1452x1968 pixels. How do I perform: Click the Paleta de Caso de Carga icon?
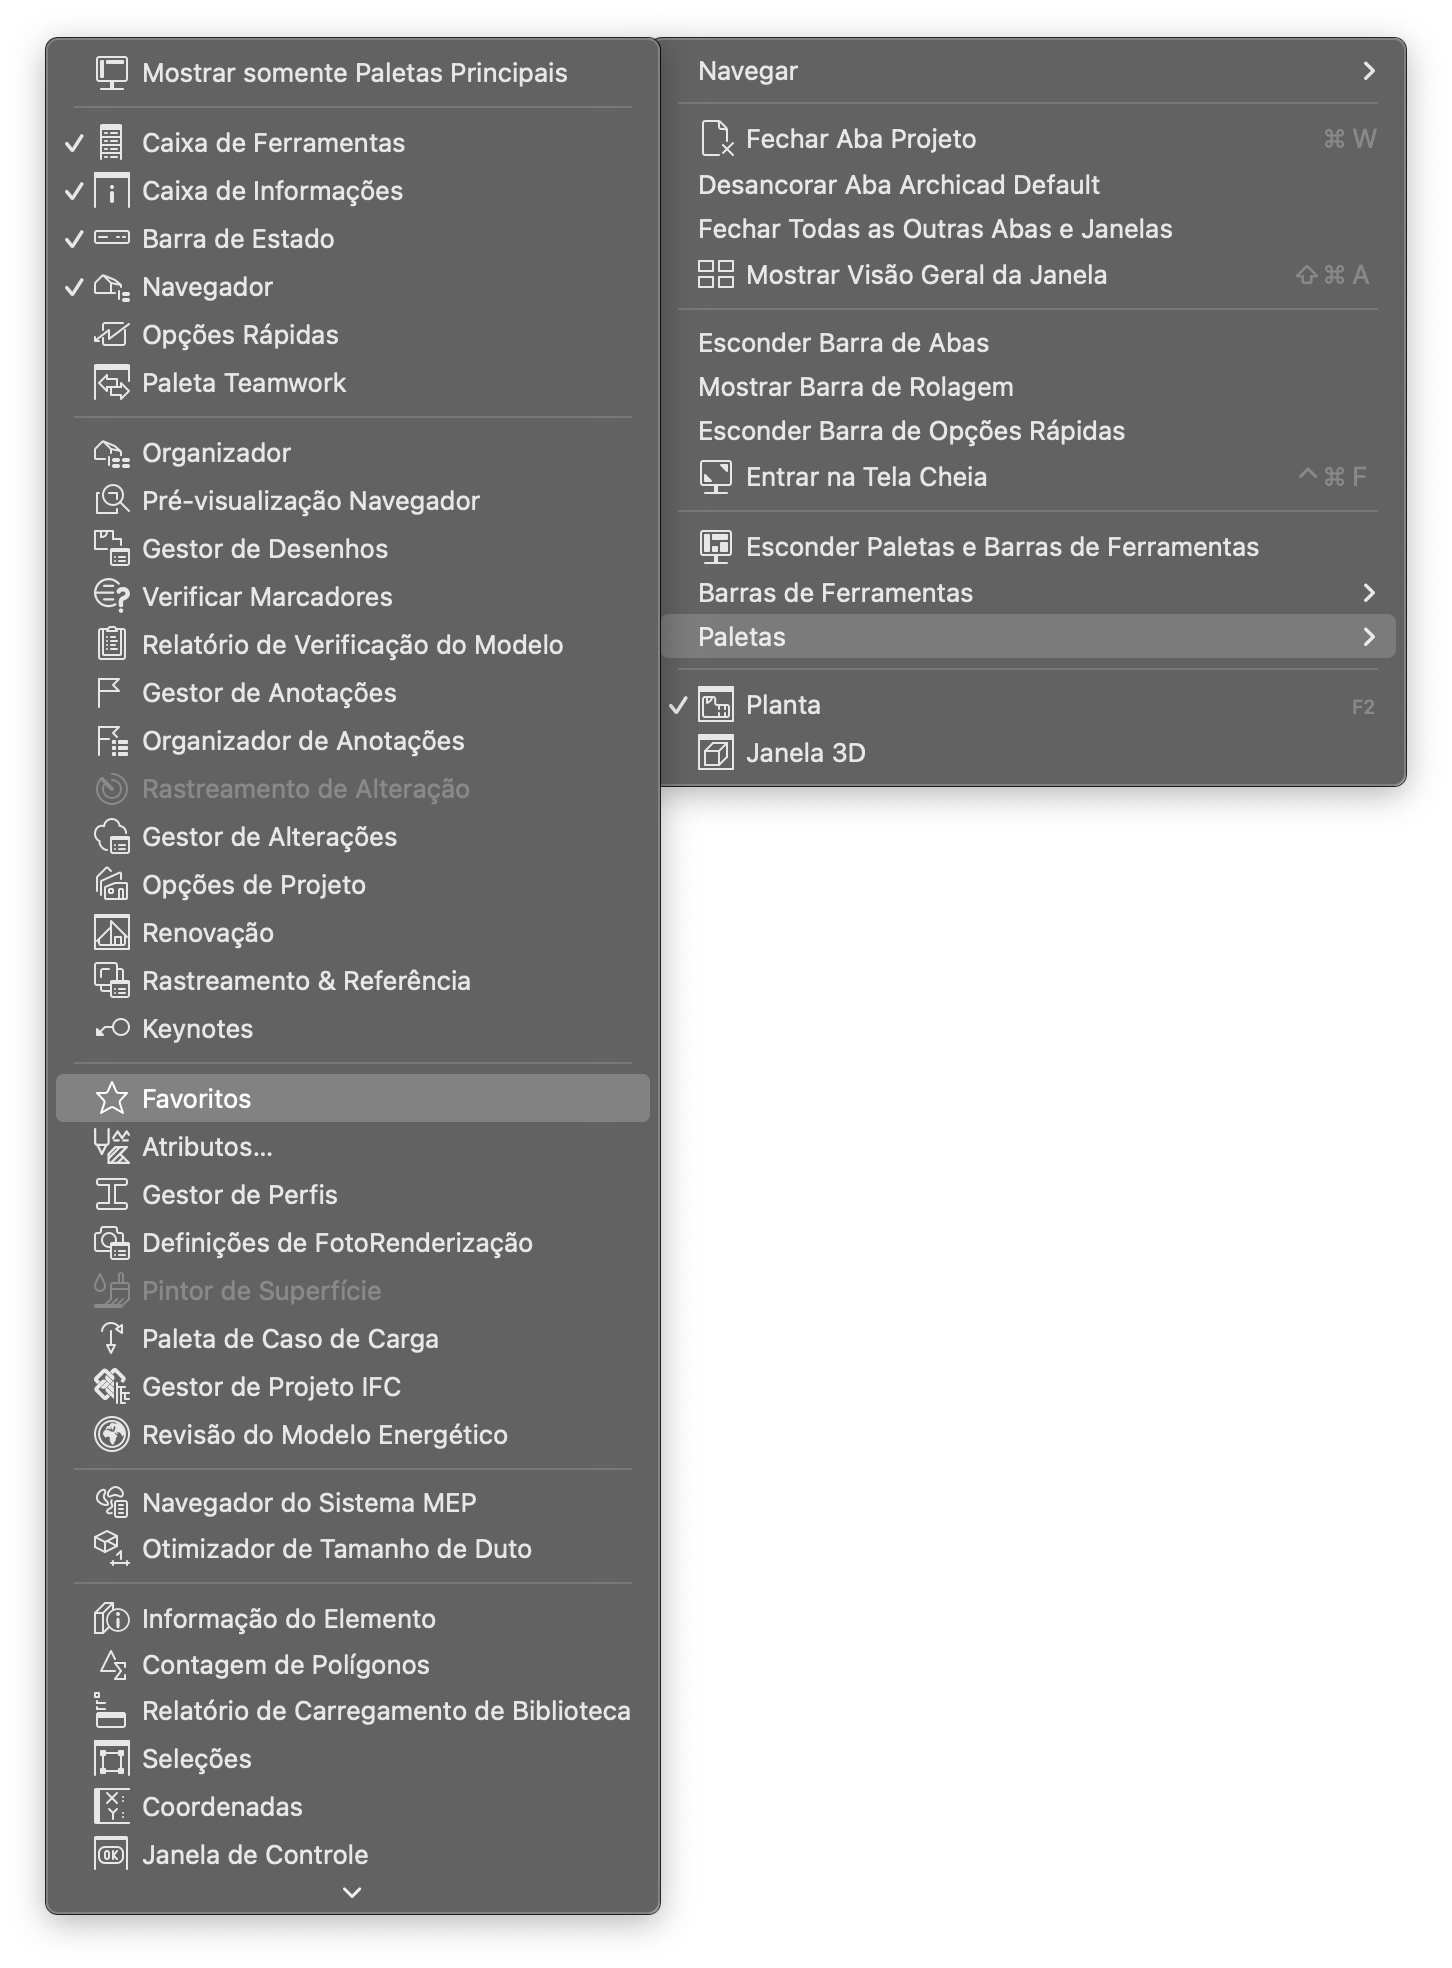point(111,1338)
